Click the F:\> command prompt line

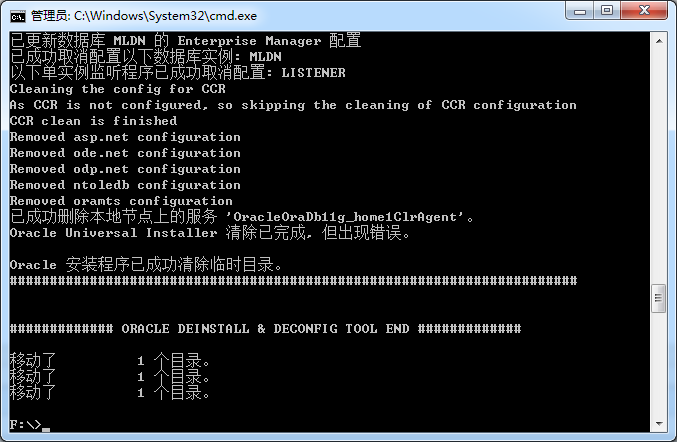(x=25, y=424)
